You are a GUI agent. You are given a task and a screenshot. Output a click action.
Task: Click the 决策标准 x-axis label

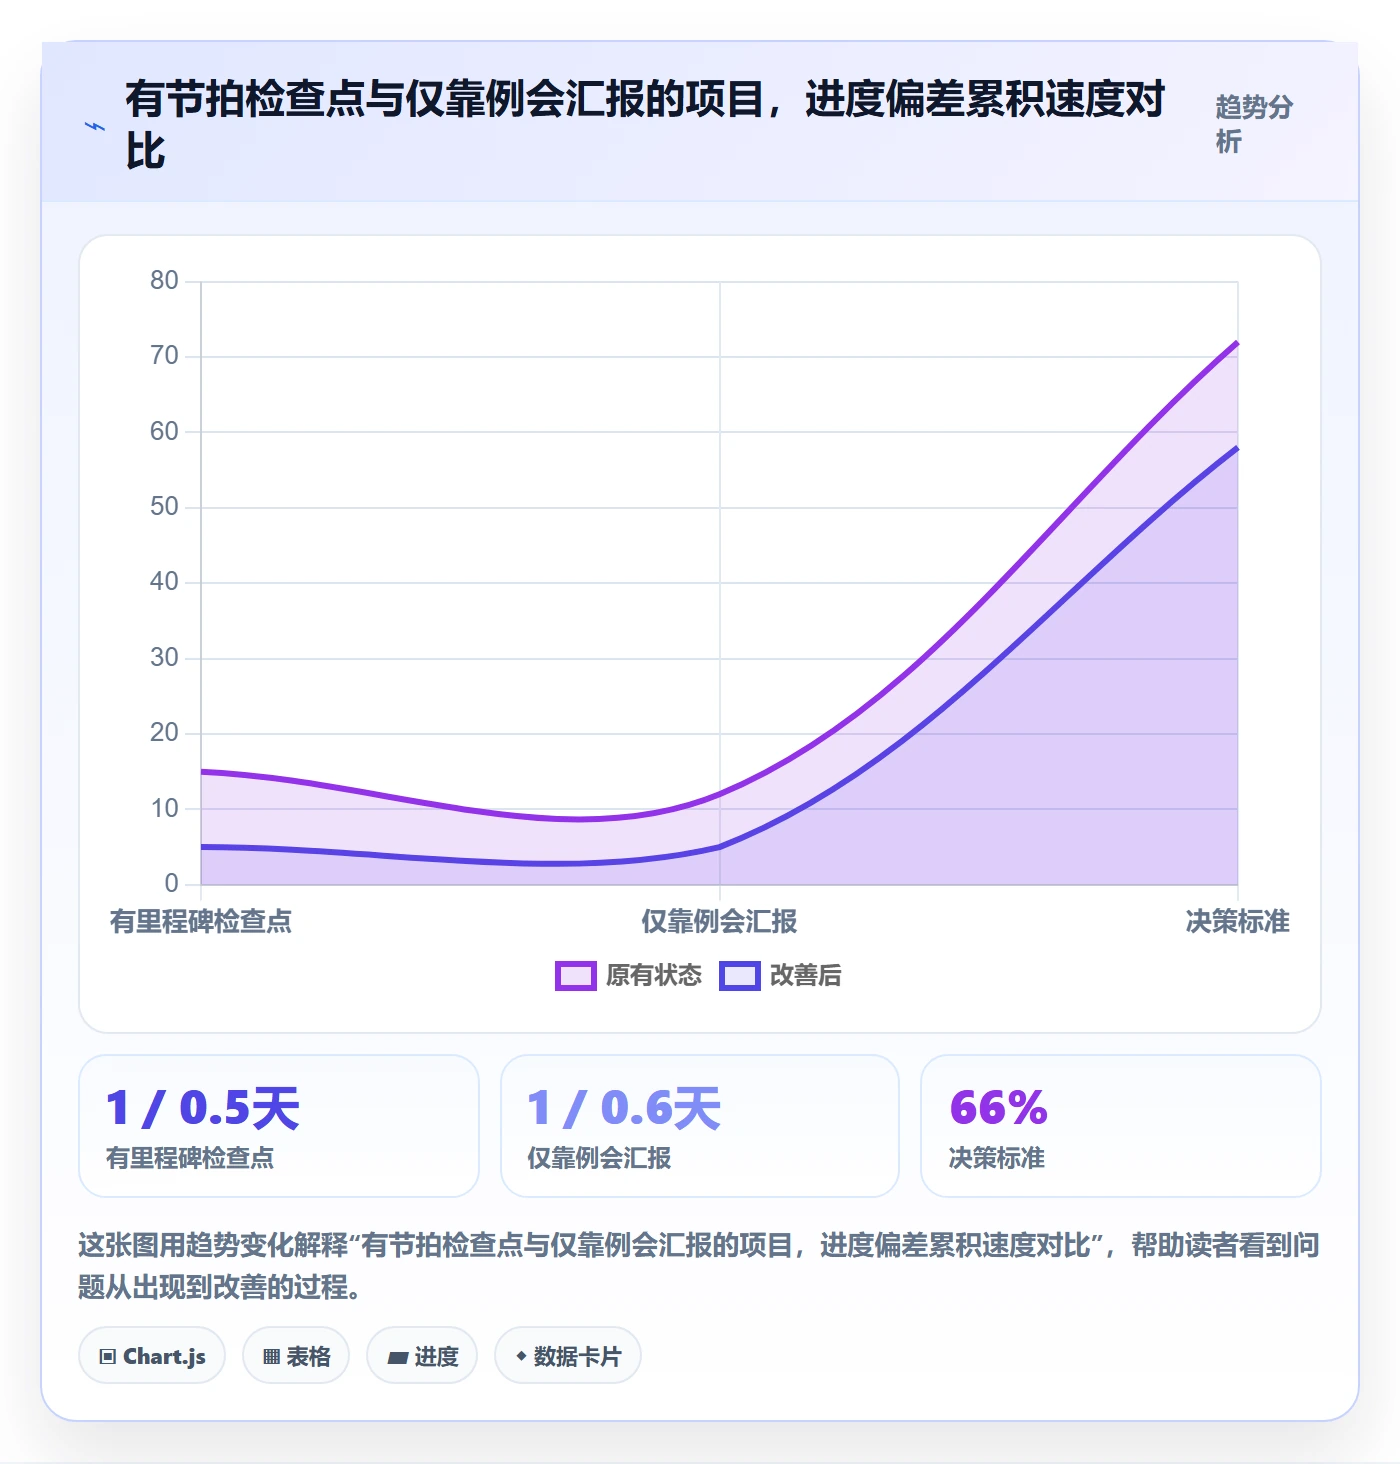(1238, 922)
